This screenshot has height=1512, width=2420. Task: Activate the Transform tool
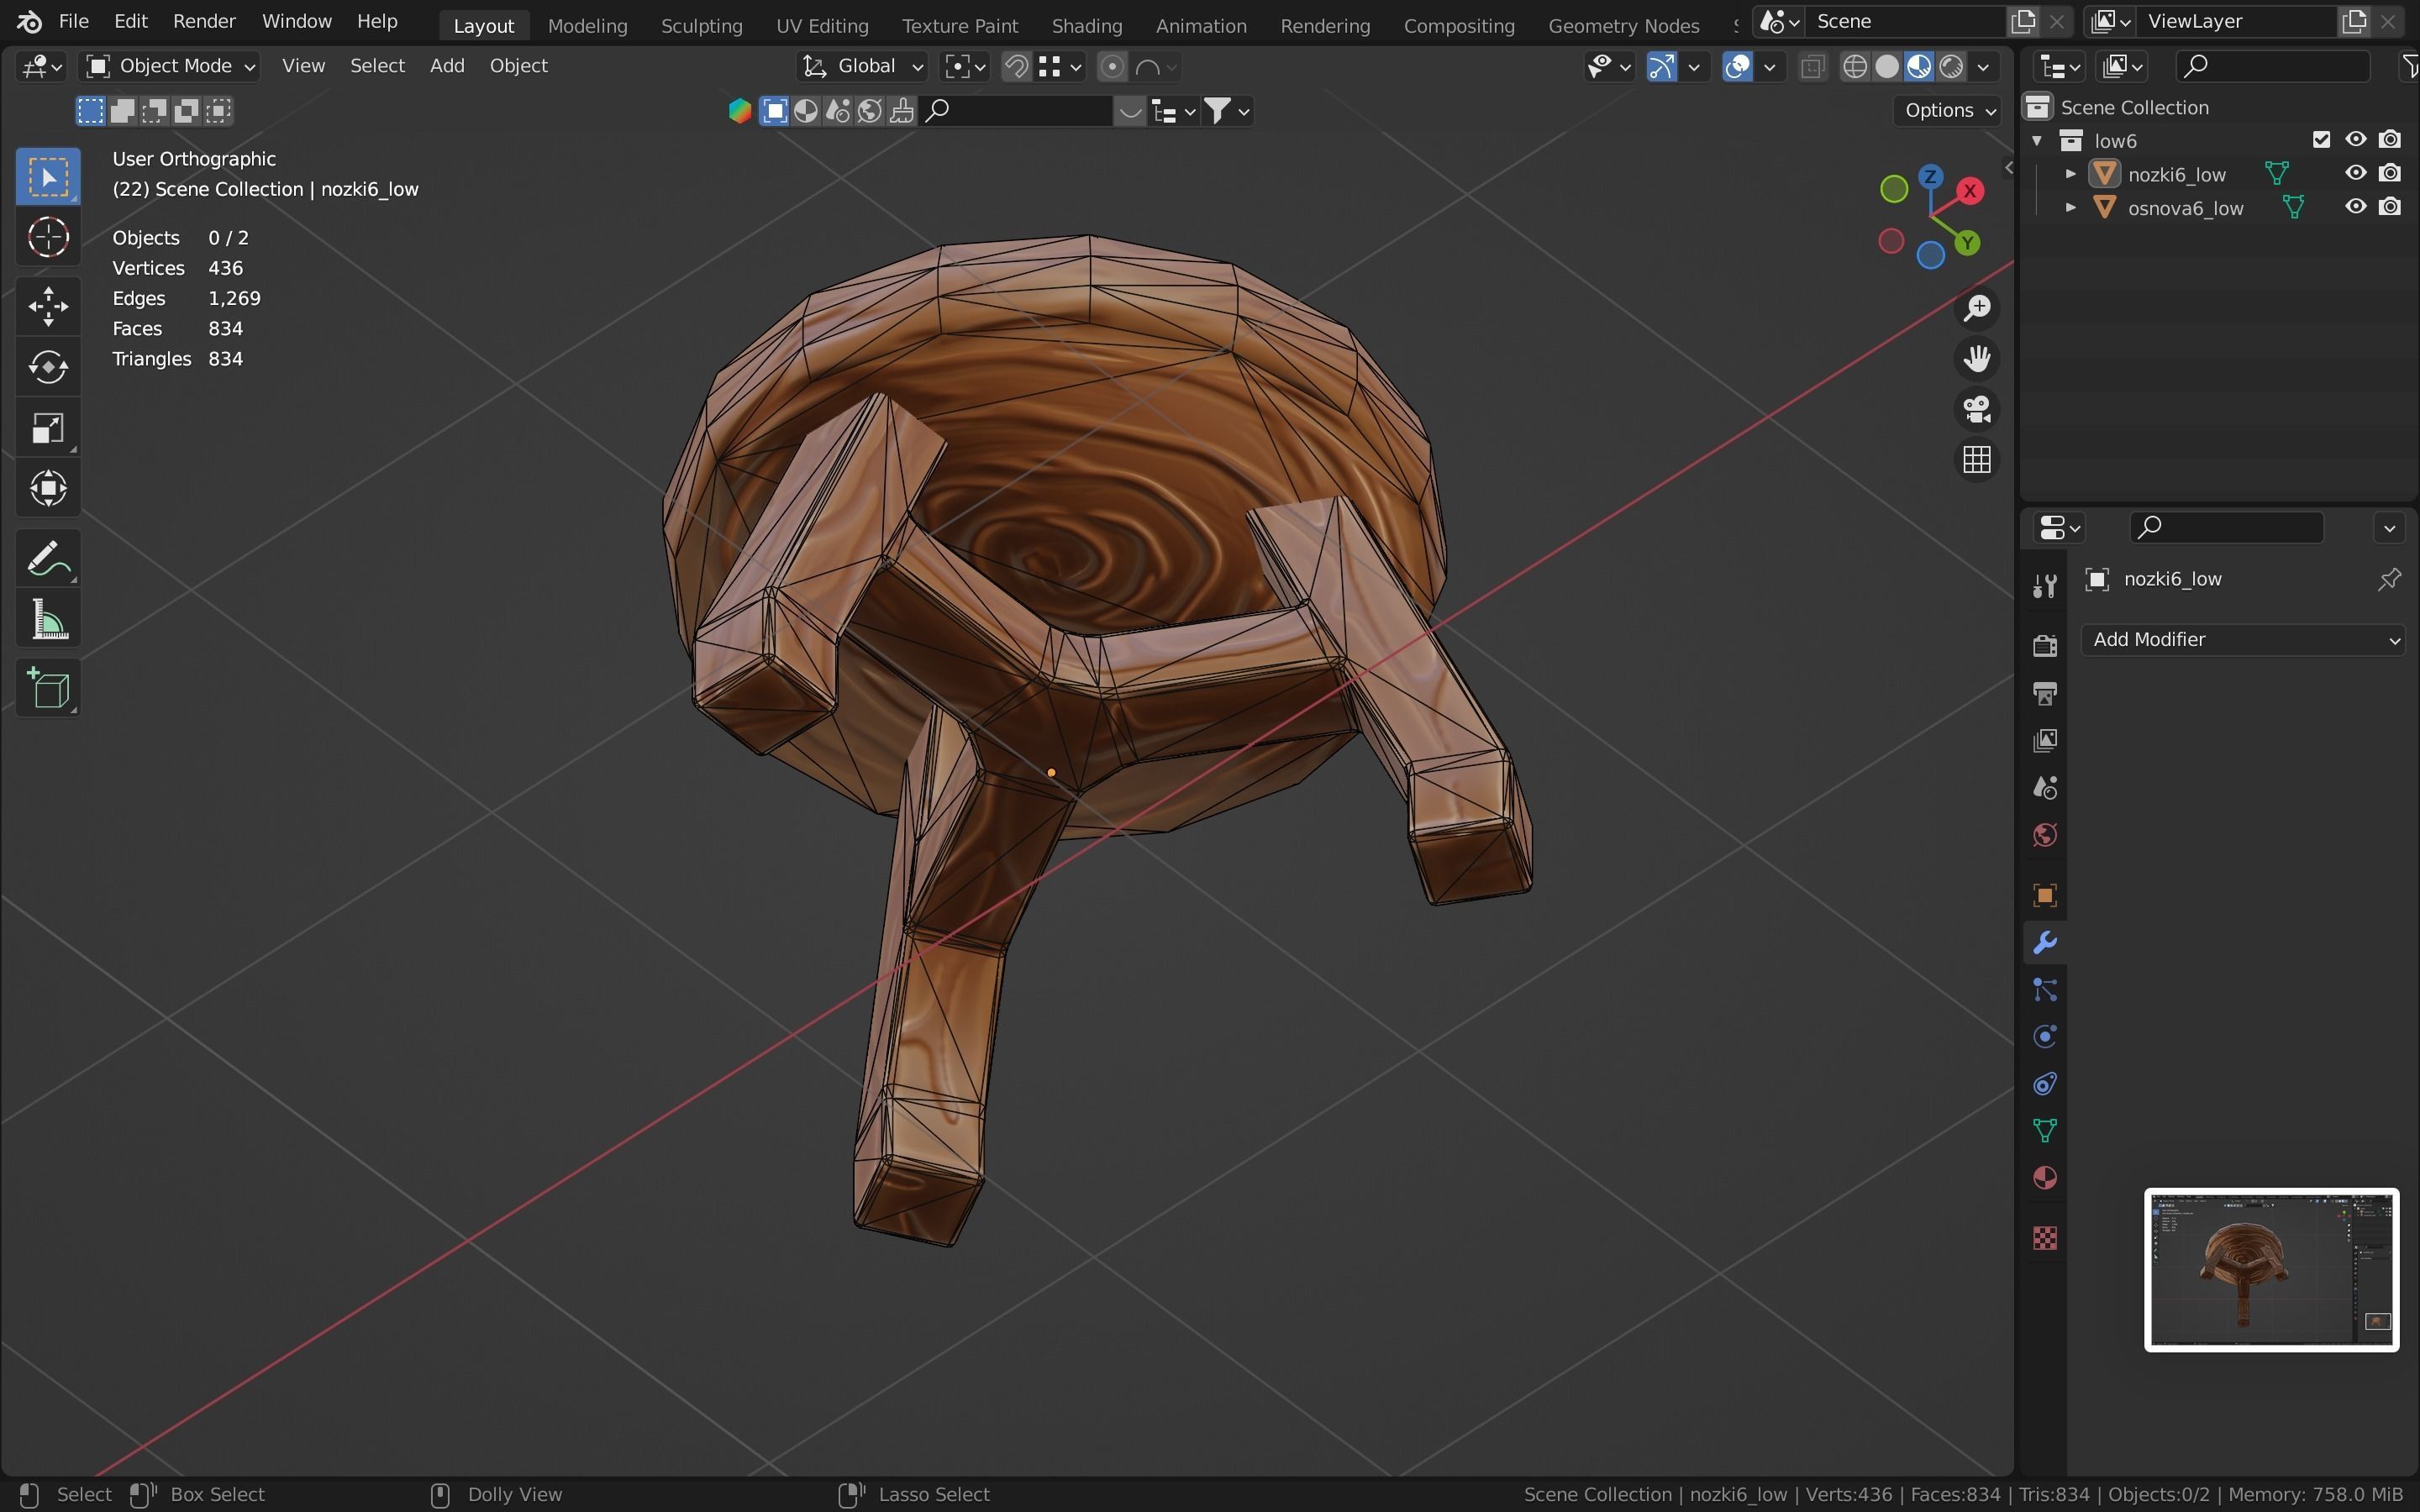pos(48,489)
